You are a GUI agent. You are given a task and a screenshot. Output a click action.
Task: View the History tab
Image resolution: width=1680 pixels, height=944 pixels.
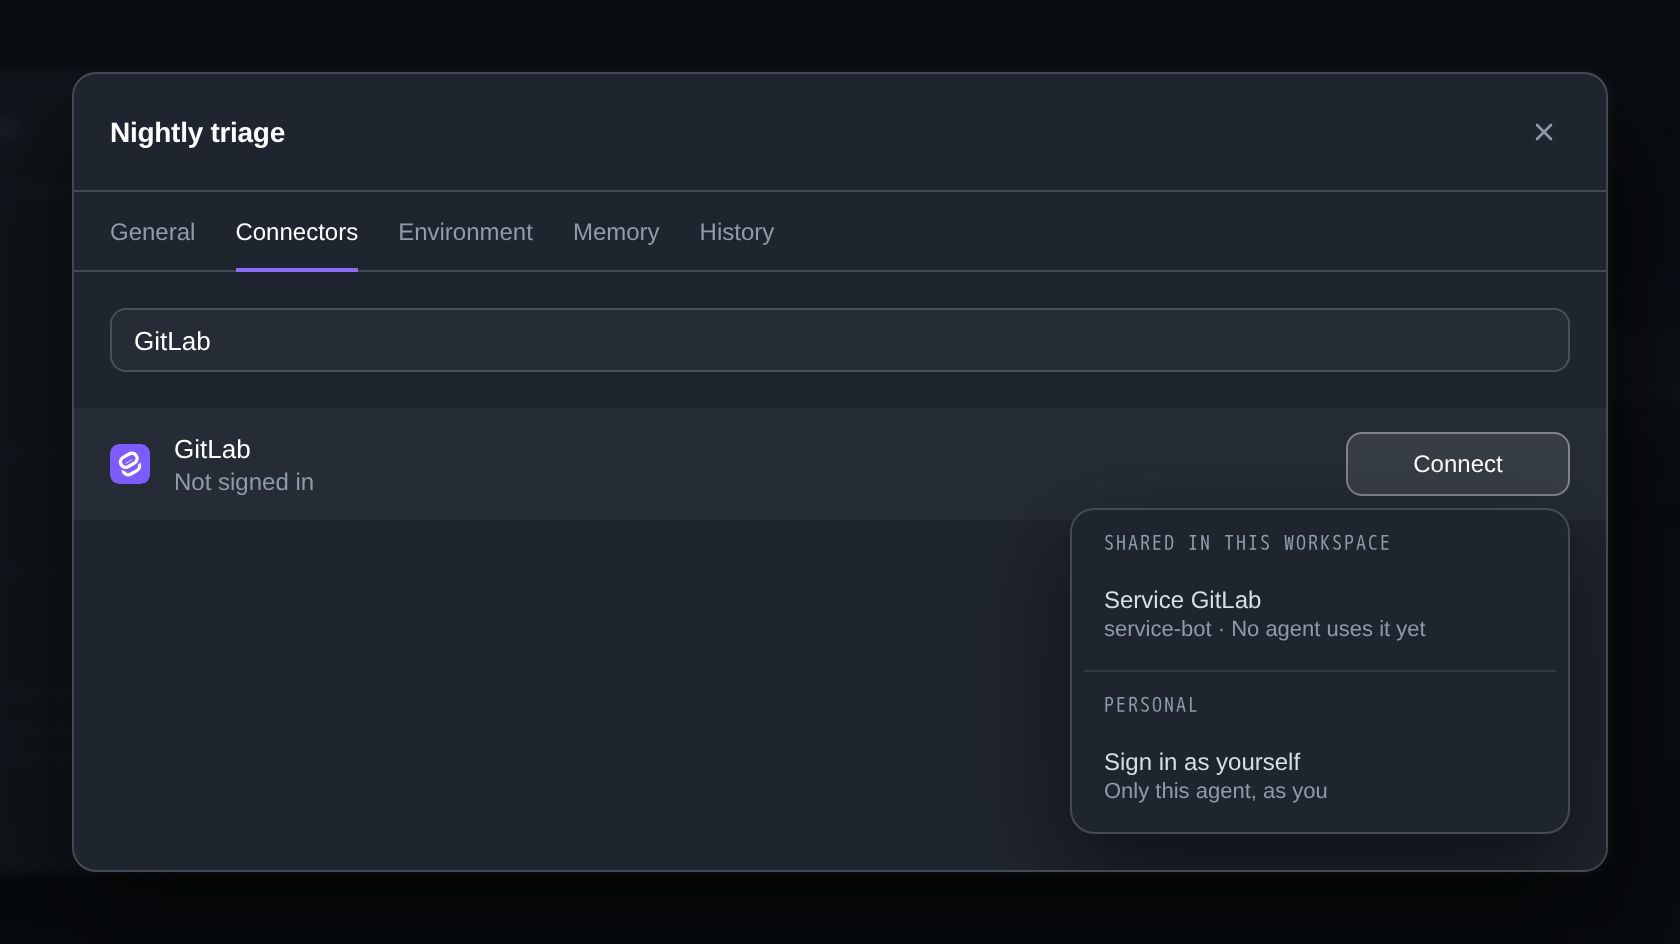pyautogui.click(x=737, y=232)
